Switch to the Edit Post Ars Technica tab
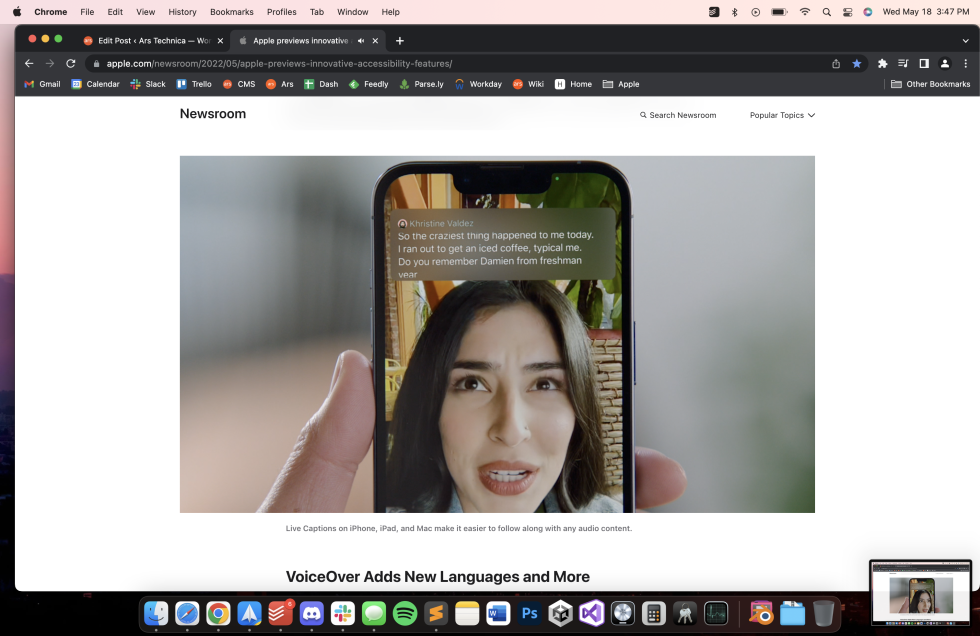 150,41
